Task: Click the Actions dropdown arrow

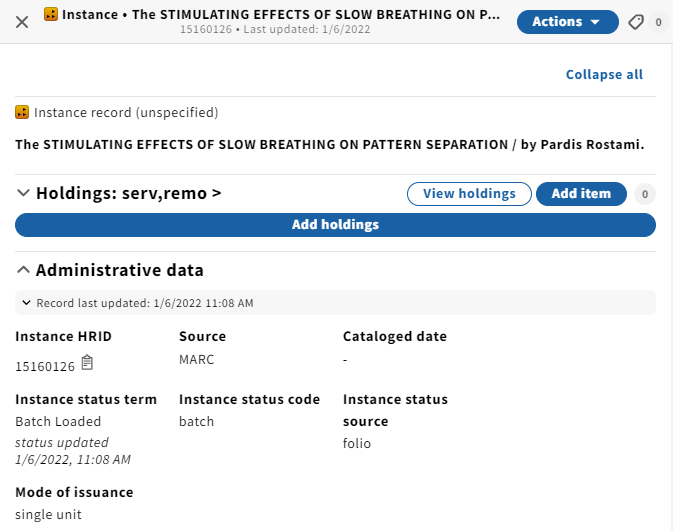Action: pos(595,22)
